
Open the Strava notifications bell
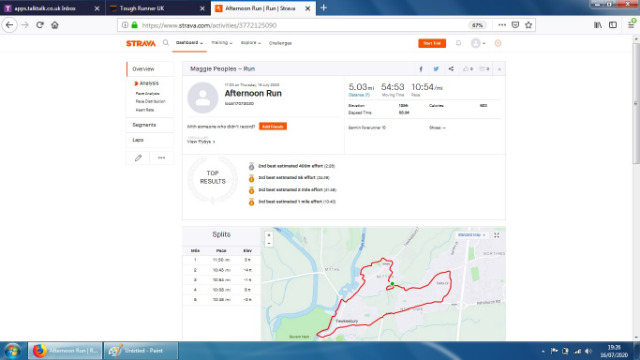[458, 43]
